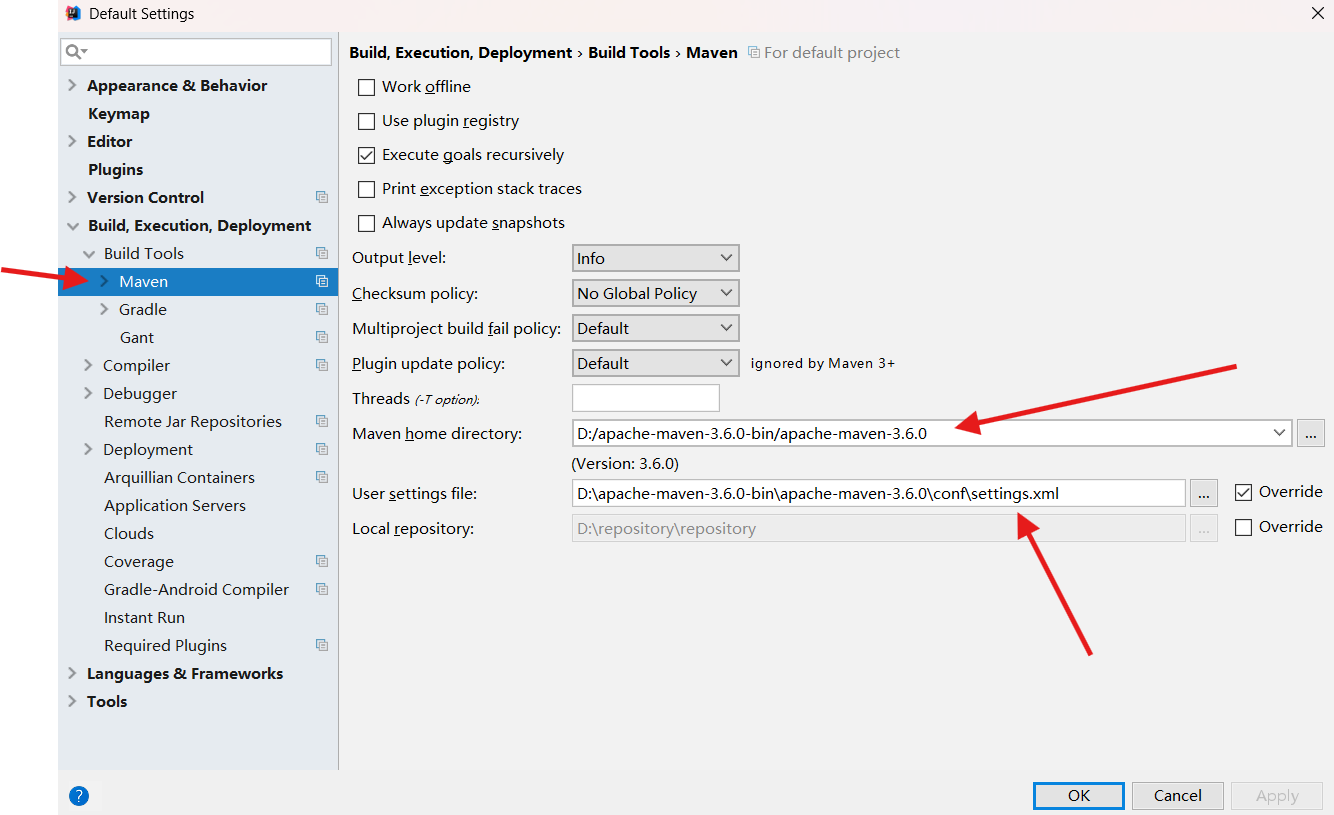Click project-level icon beside Gradle
Screen dimensions: 1334x815
321,310
